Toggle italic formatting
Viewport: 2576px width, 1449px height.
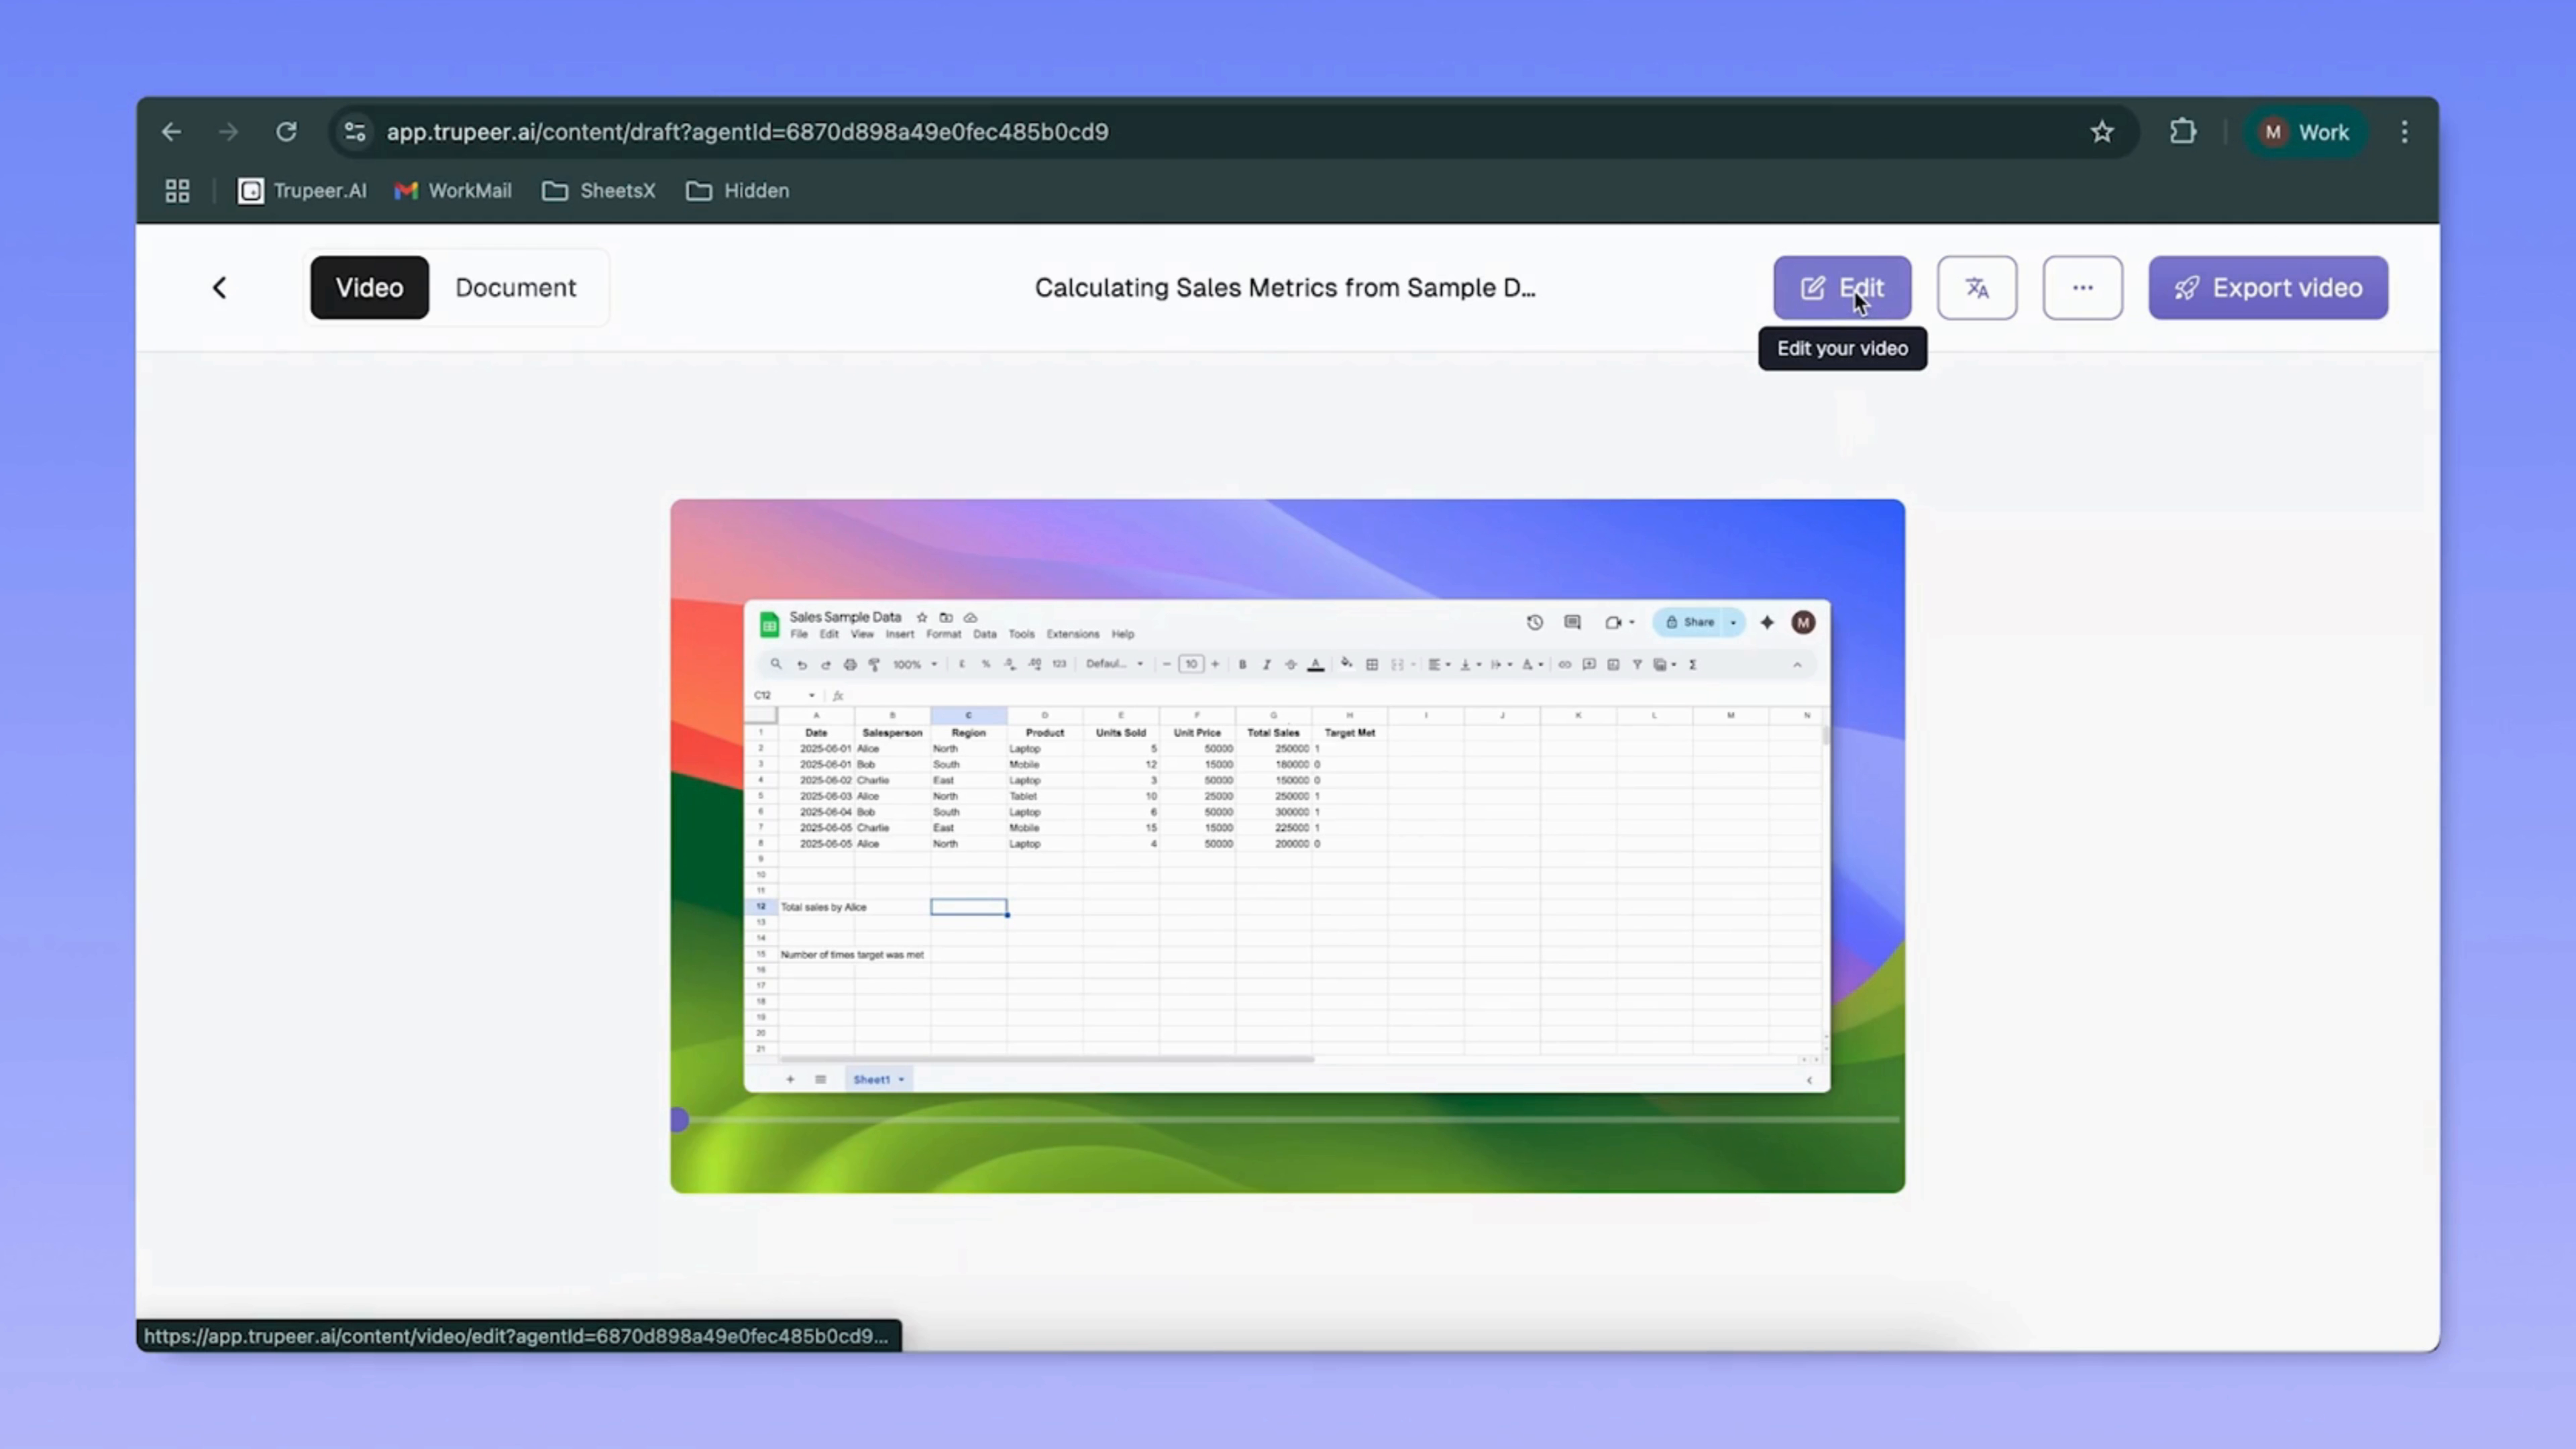[x=1267, y=665]
